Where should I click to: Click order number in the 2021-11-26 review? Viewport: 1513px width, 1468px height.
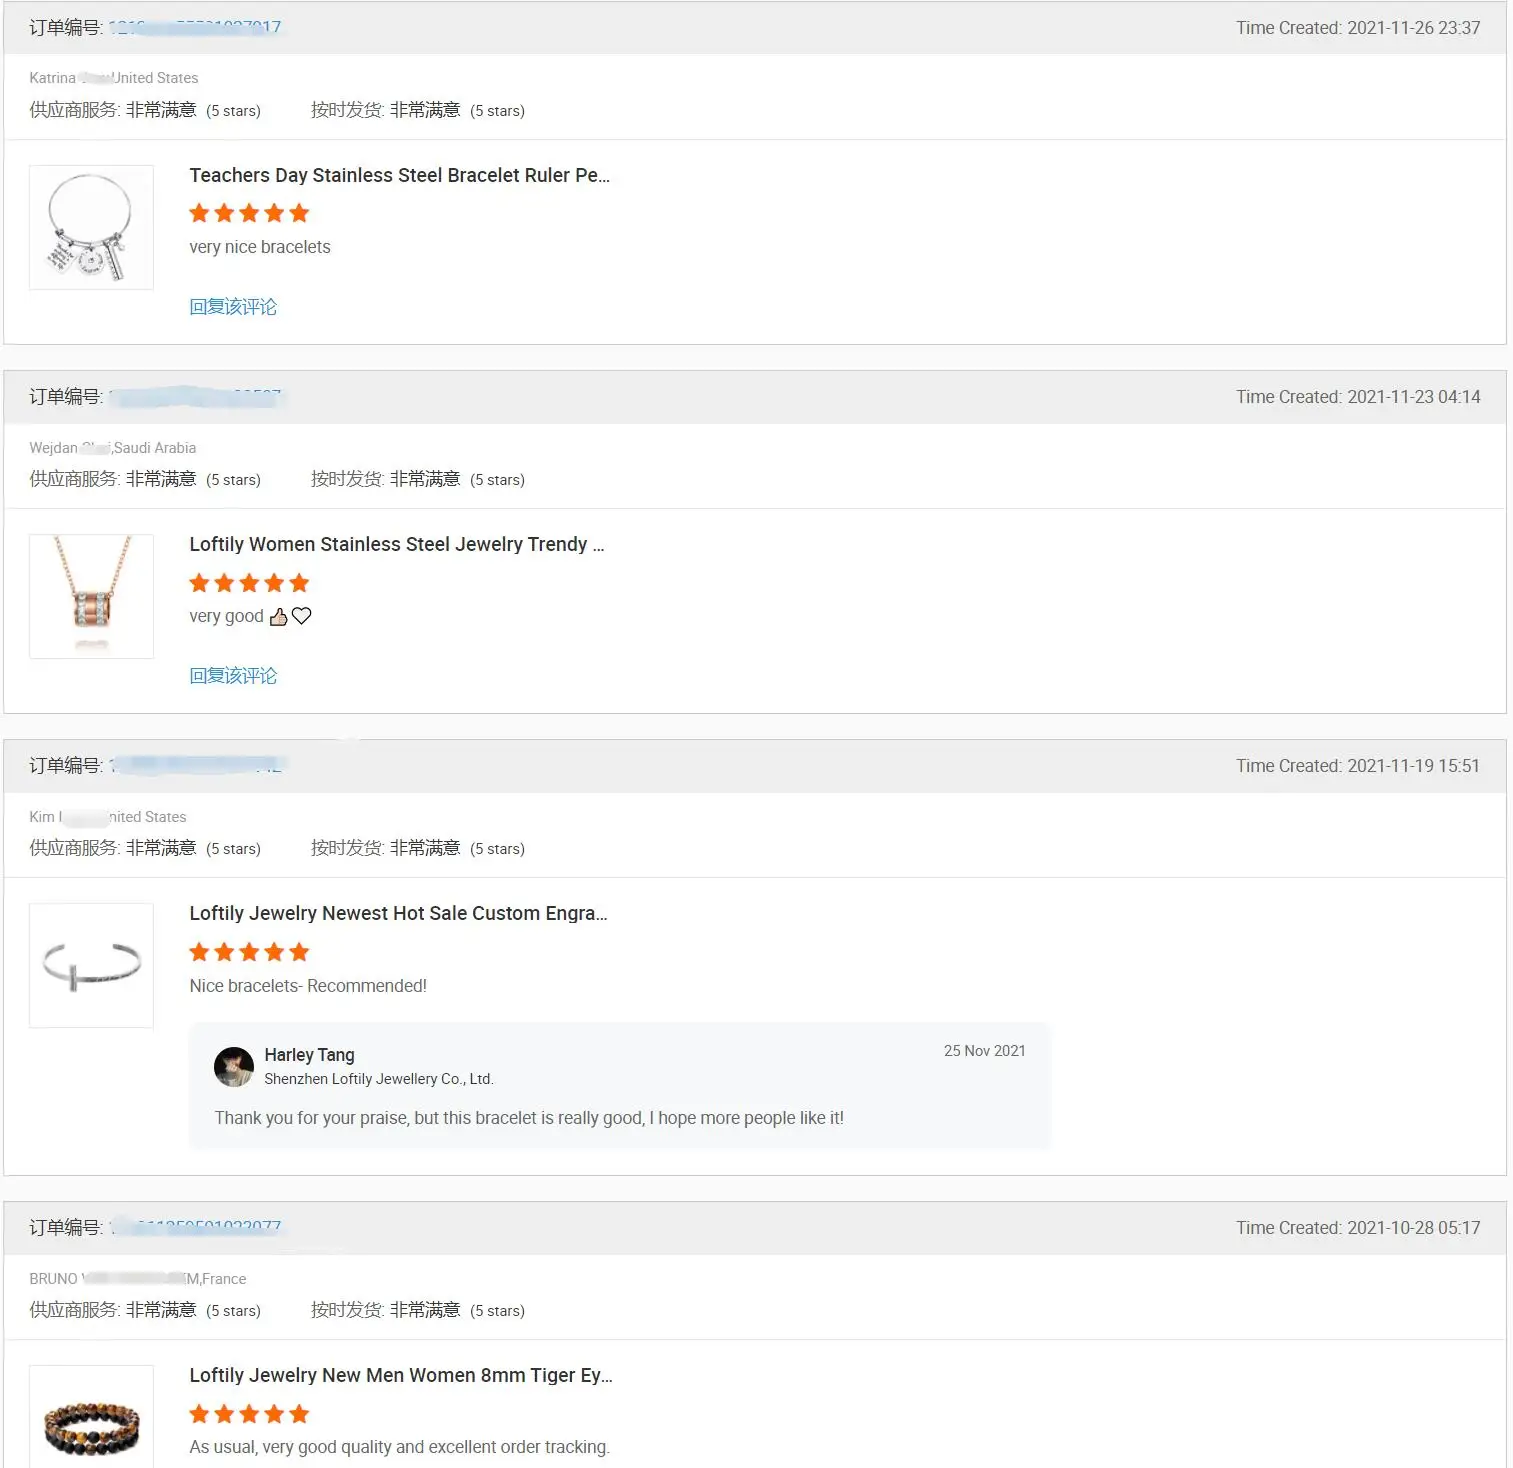[x=195, y=28]
